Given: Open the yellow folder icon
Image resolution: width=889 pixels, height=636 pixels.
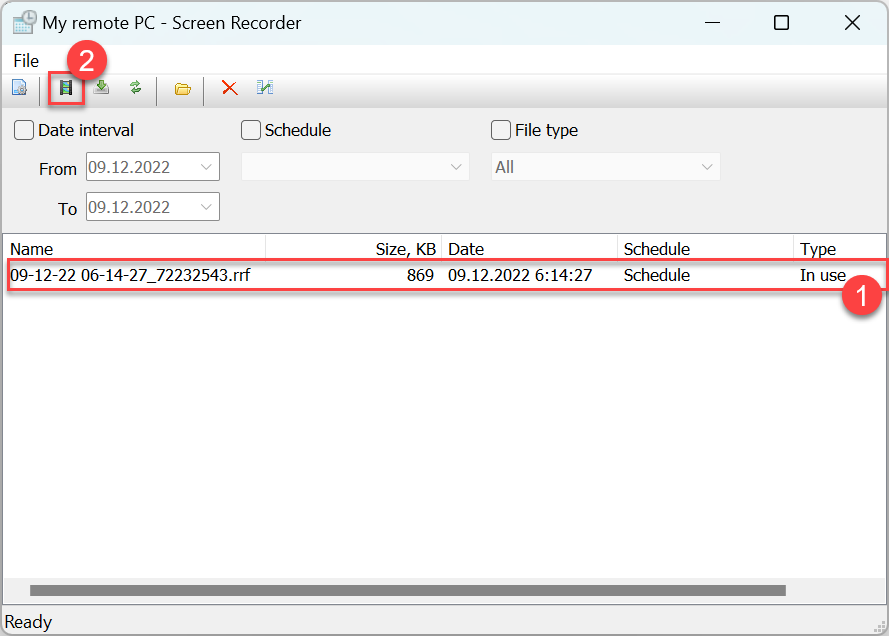Looking at the screenshot, I should pyautogui.click(x=182, y=88).
